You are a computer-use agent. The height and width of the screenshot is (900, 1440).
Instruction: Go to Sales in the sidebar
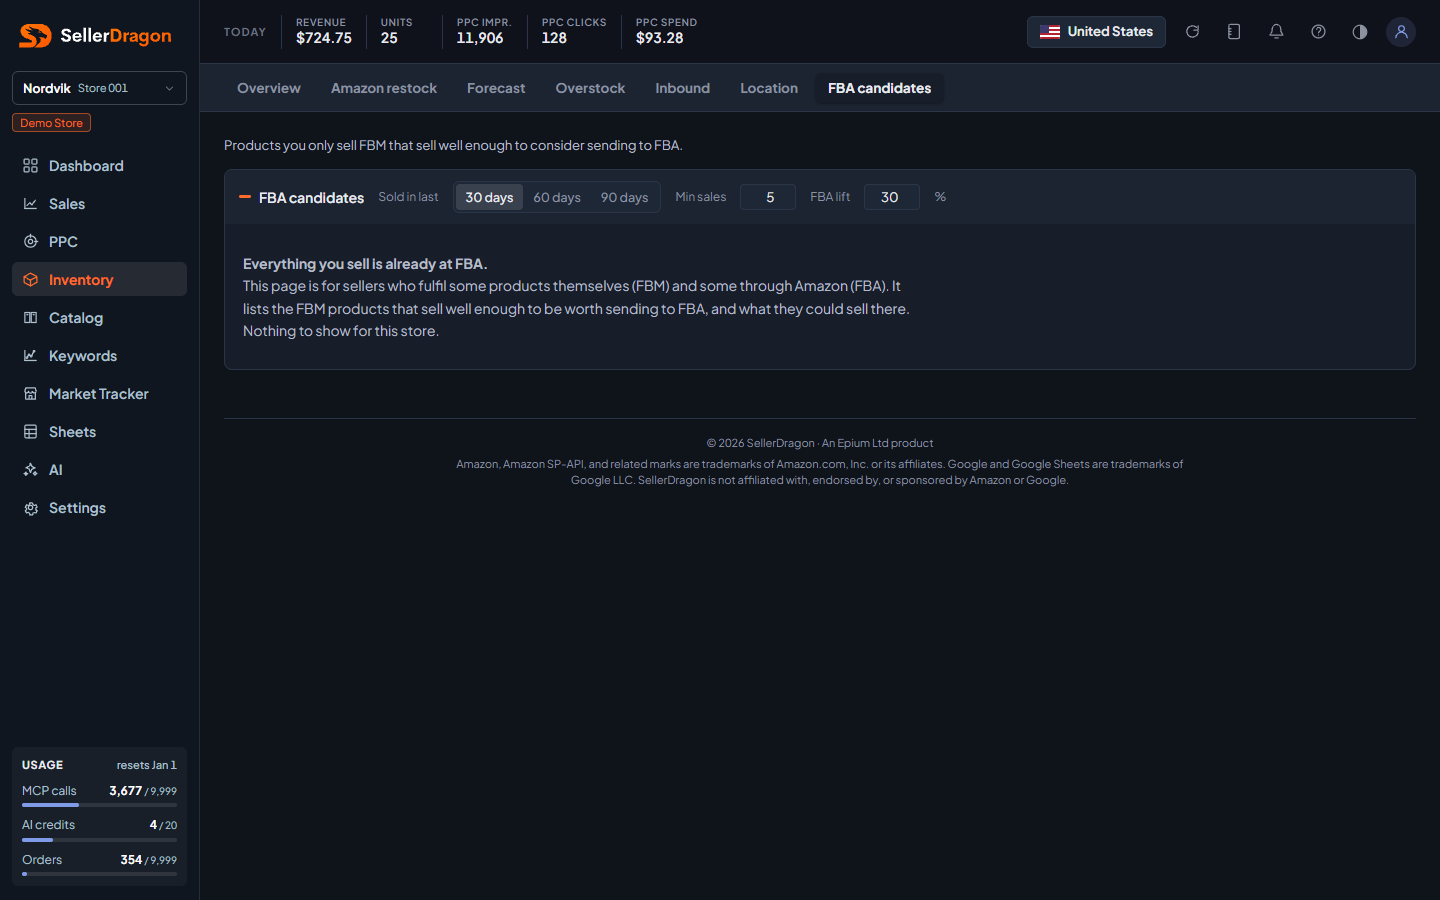point(99,204)
